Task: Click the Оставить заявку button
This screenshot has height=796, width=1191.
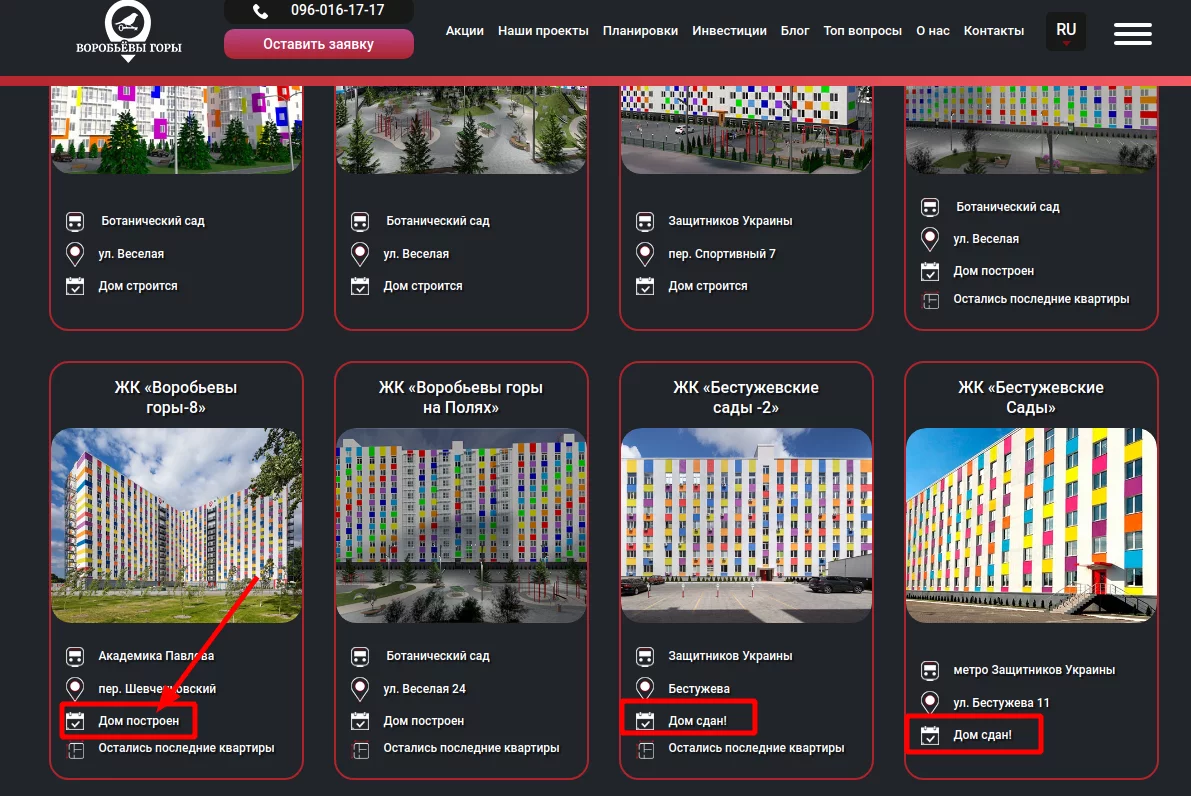Action: 319,44
